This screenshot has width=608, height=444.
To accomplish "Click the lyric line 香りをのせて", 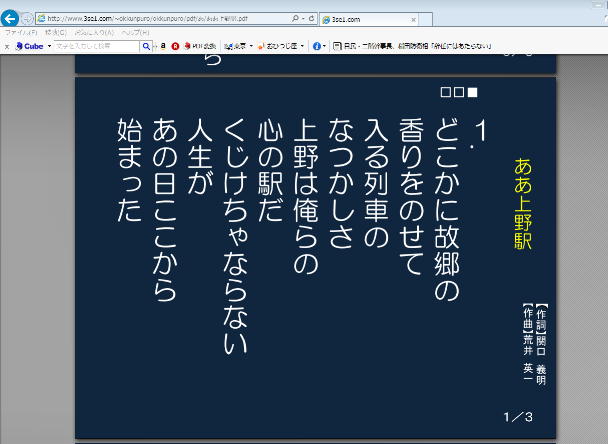I will tap(411, 197).
